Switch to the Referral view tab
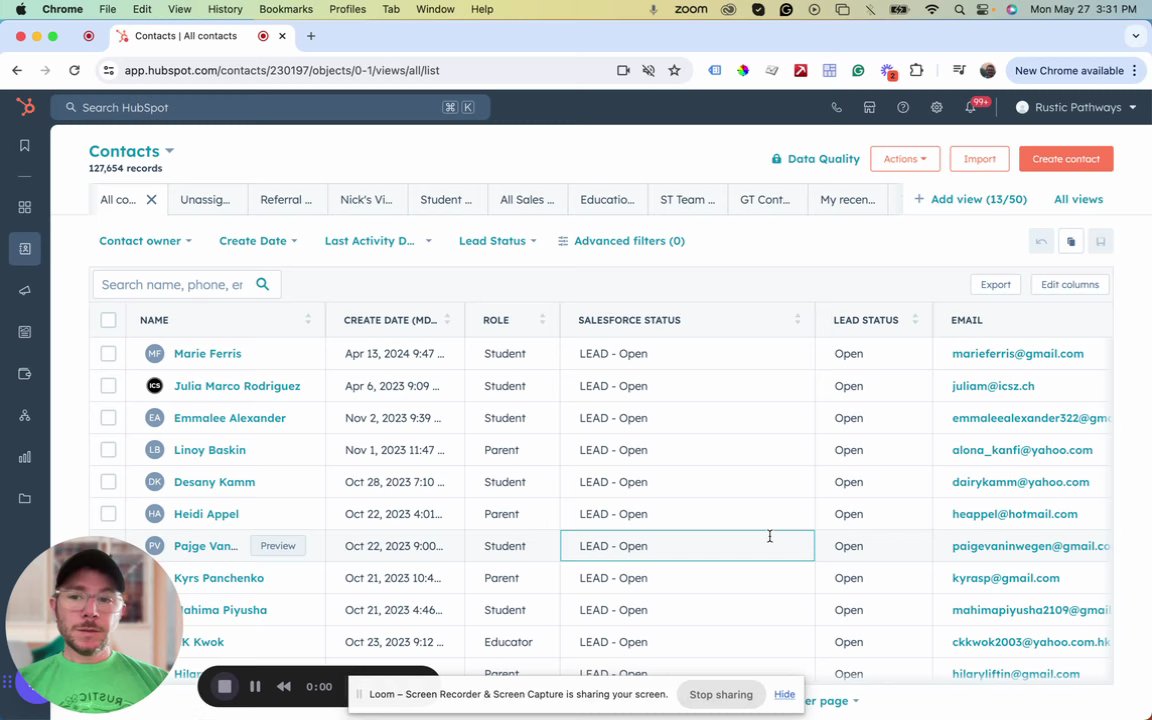This screenshot has height=720, width=1152. click(x=286, y=199)
